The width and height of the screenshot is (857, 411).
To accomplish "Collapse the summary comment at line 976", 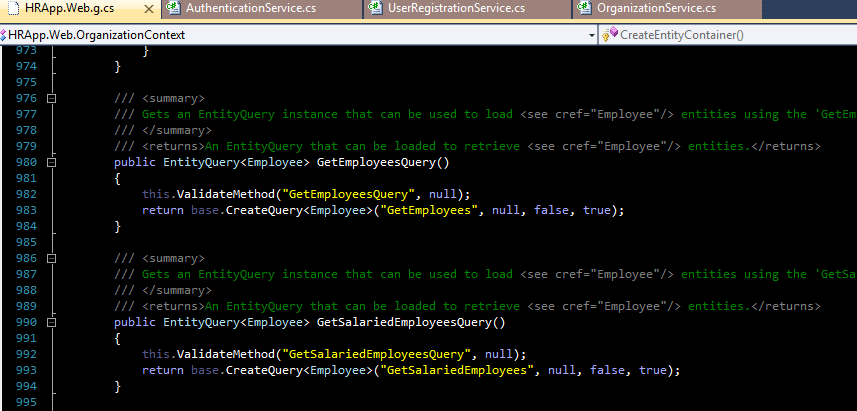I will click(x=51, y=99).
